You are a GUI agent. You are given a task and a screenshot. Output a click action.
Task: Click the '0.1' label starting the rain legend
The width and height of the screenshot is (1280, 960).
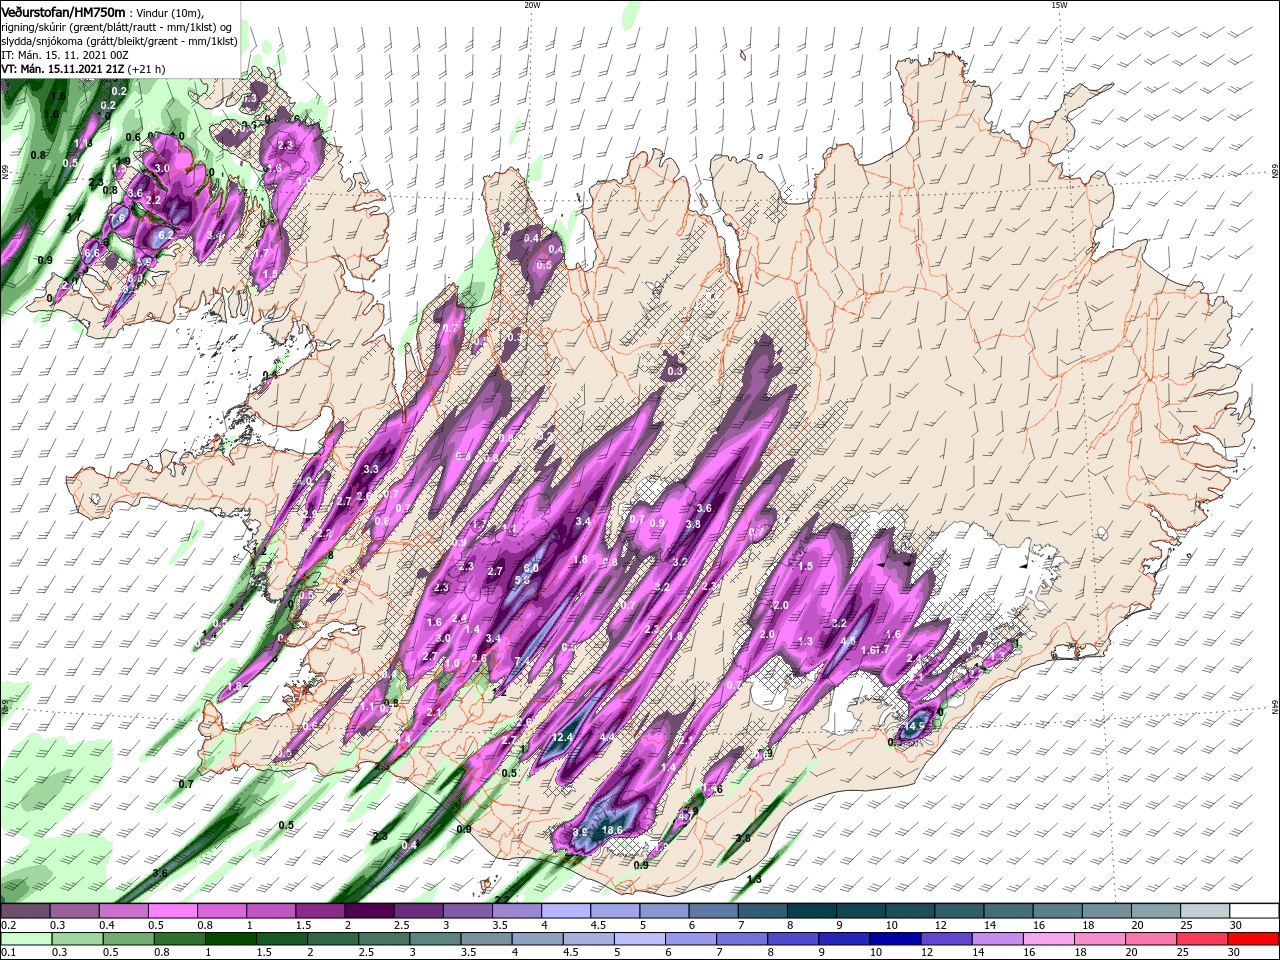coord(8,953)
